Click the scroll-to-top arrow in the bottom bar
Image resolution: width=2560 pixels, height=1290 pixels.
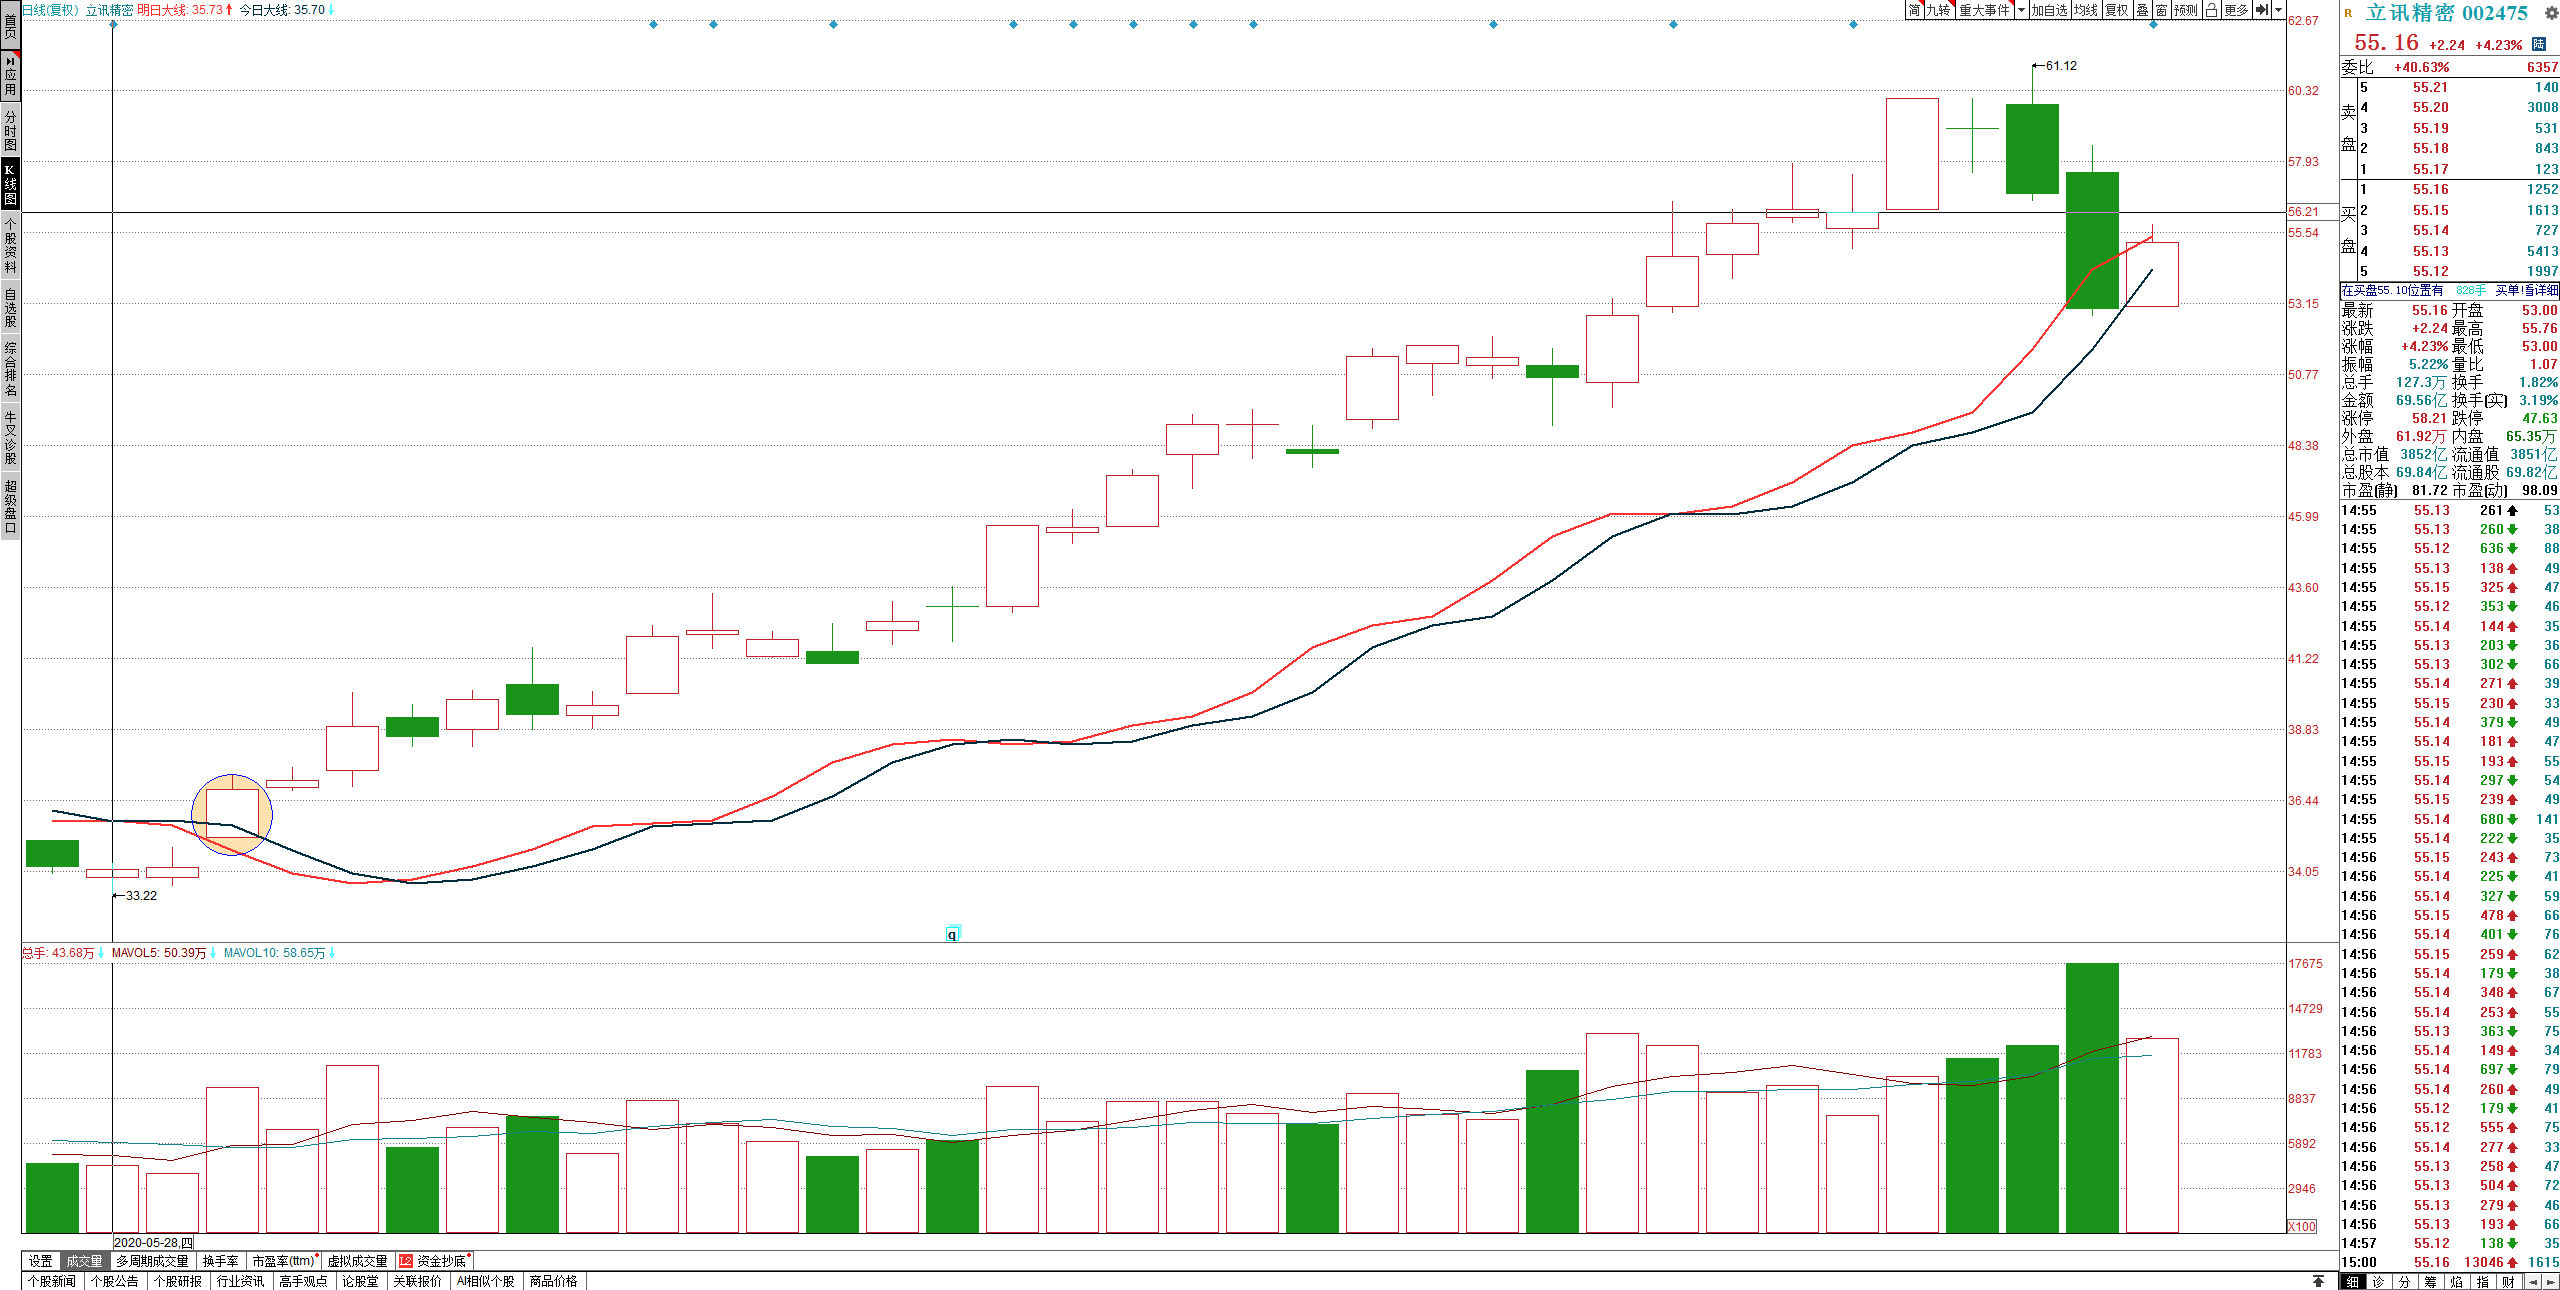tap(2318, 1281)
